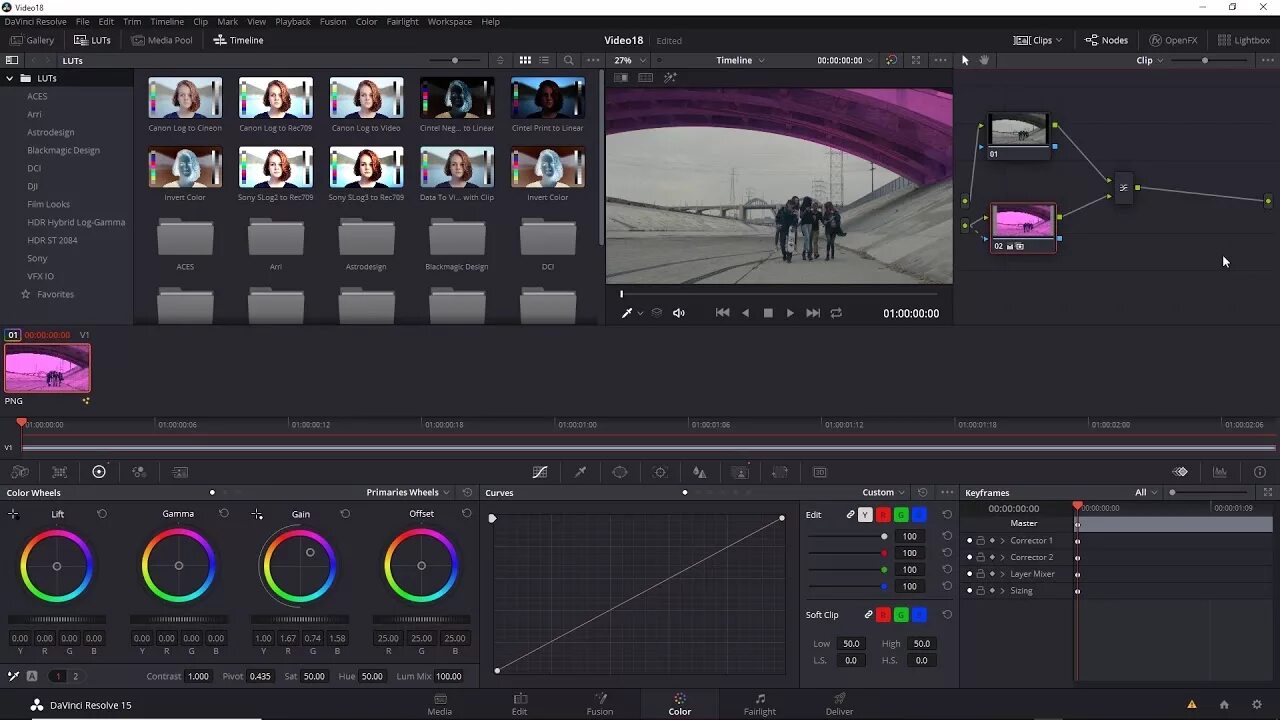
Task: Reset all Primaries Wheels
Action: (x=467, y=492)
